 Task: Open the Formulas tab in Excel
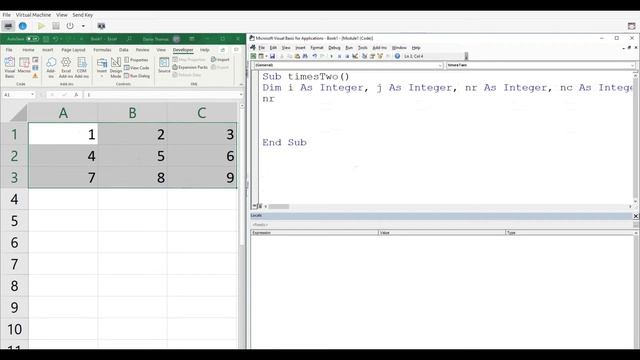(x=102, y=50)
